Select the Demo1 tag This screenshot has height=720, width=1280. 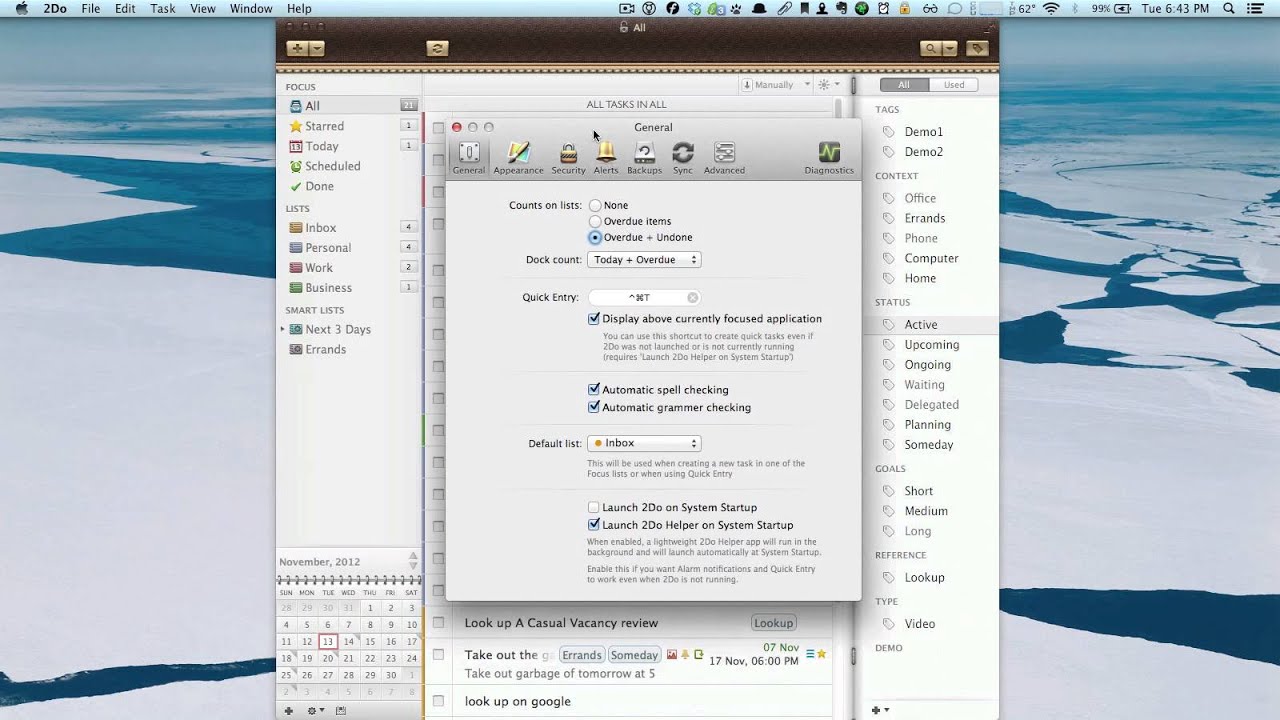(923, 131)
